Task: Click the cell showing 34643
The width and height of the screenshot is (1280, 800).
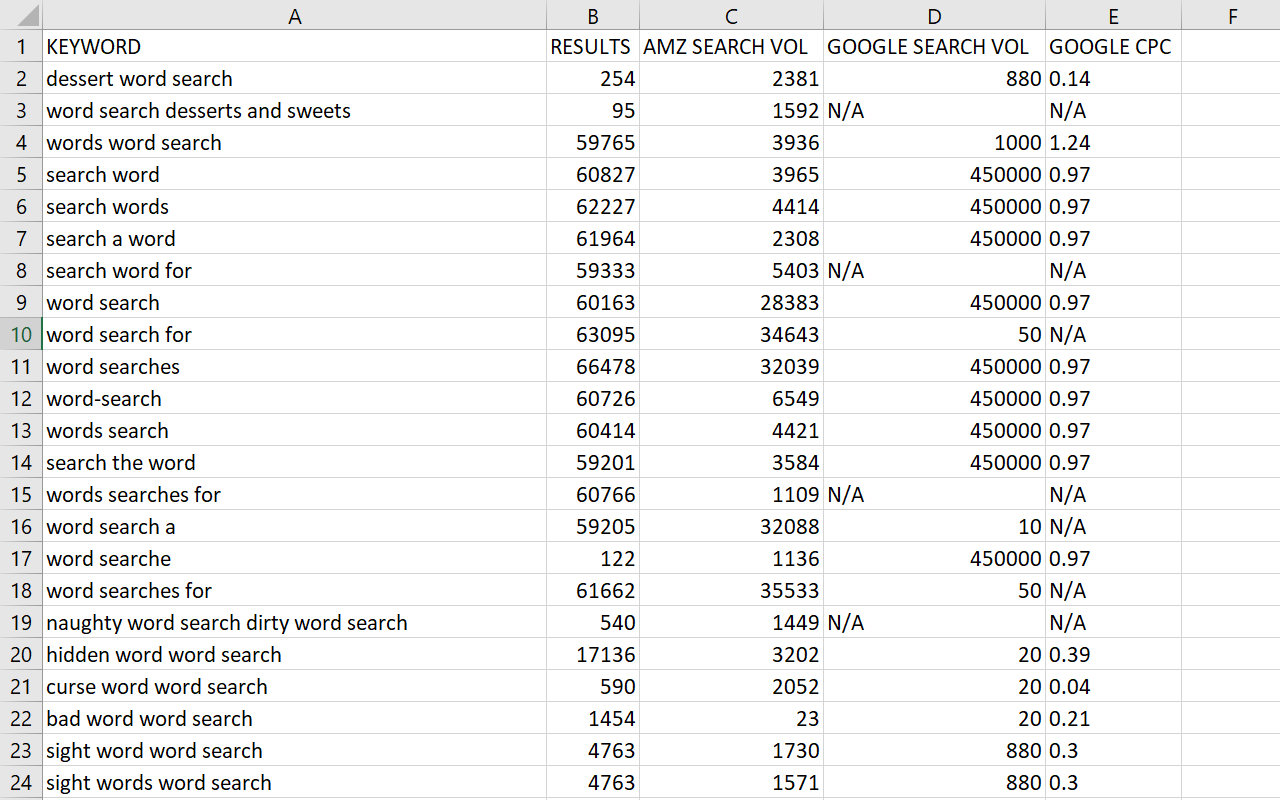Action: pyautogui.click(x=731, y=335)
